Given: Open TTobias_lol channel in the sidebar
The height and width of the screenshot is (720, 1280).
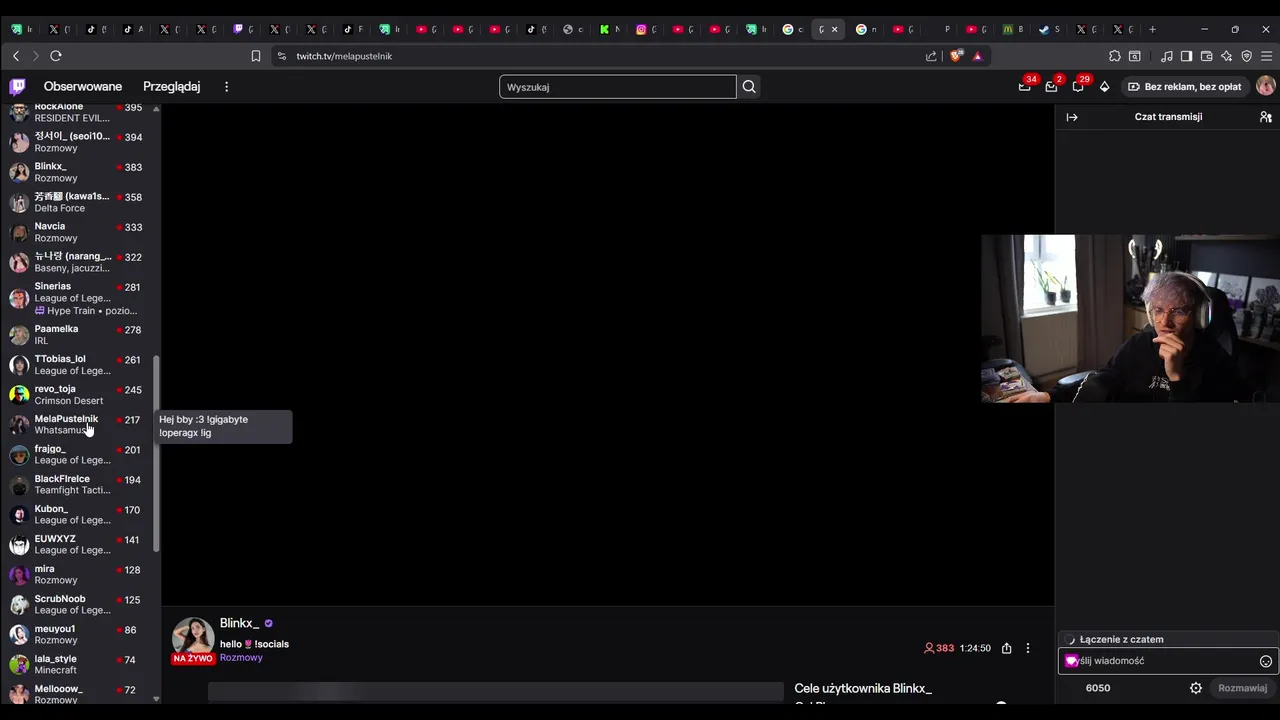Looking at the screenshot, I should click(x=79, y=364).
